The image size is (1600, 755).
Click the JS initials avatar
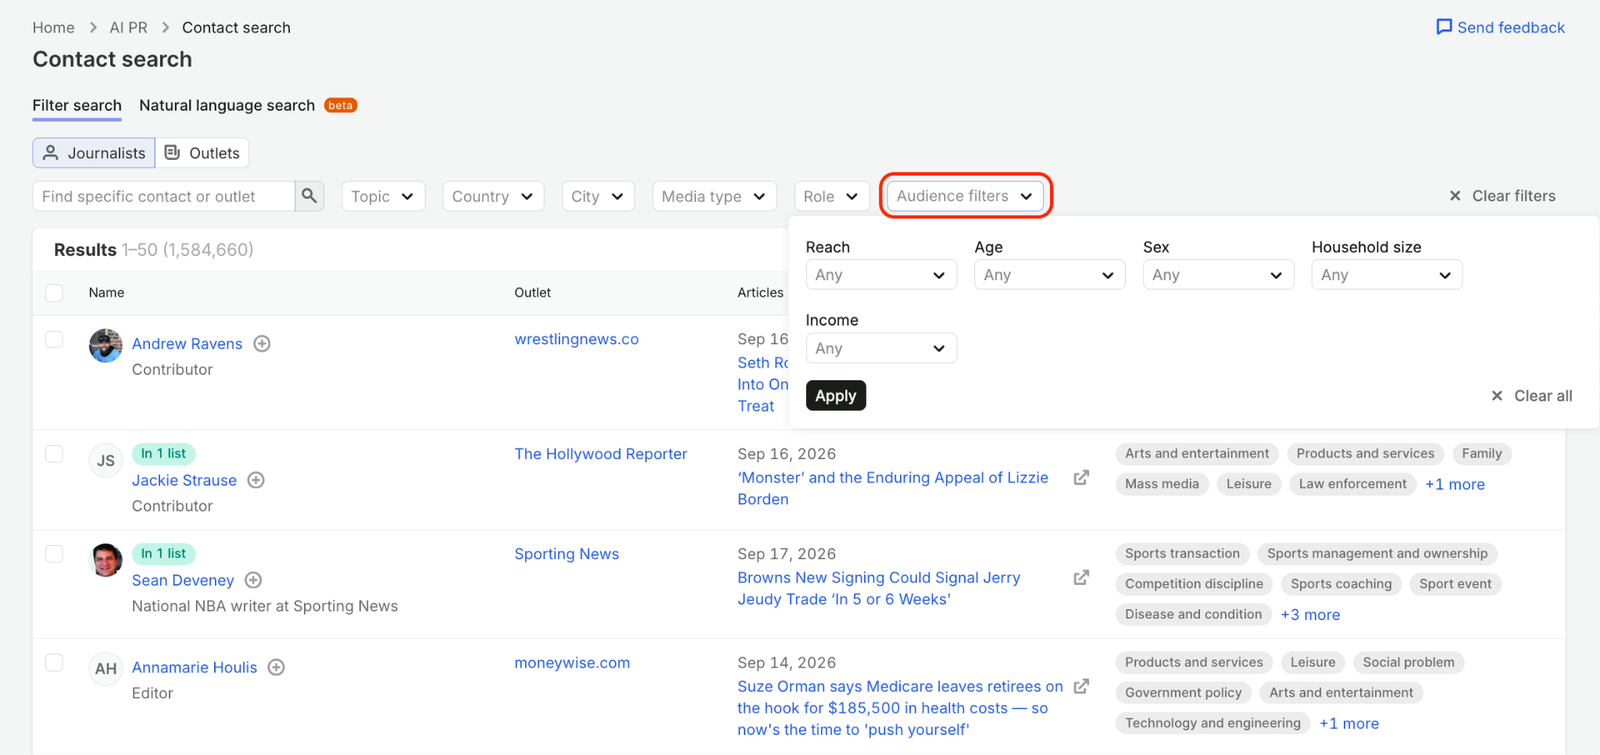tap(105, 460)
